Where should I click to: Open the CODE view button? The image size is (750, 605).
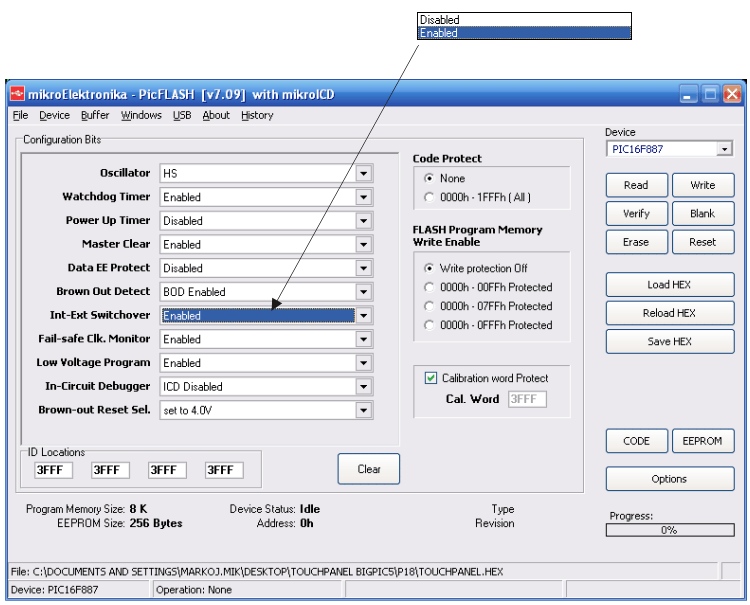tap(636, 441)
